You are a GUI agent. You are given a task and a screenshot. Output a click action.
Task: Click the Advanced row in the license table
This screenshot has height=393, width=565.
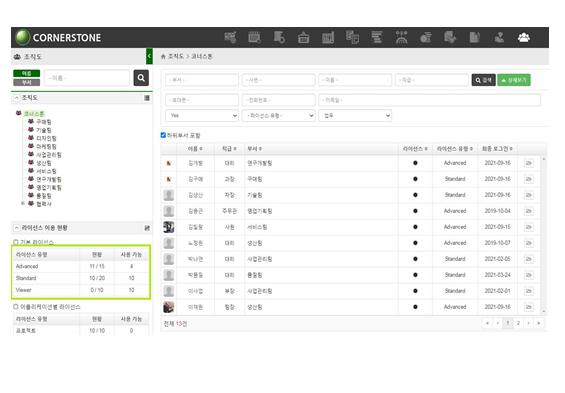click(81, 266)
